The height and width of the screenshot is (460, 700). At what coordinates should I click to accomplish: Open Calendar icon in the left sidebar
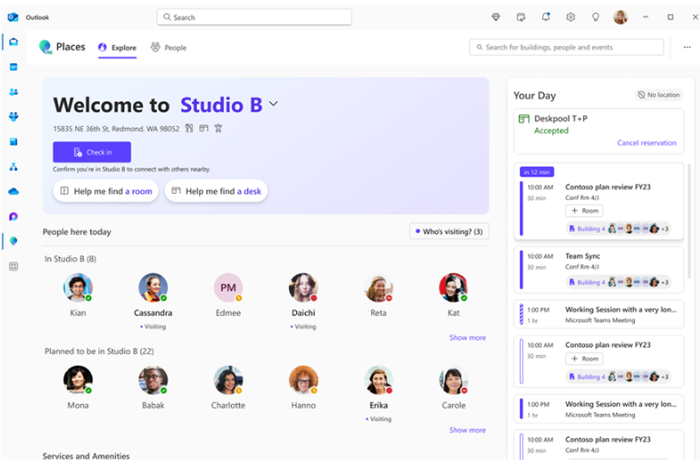13,67
